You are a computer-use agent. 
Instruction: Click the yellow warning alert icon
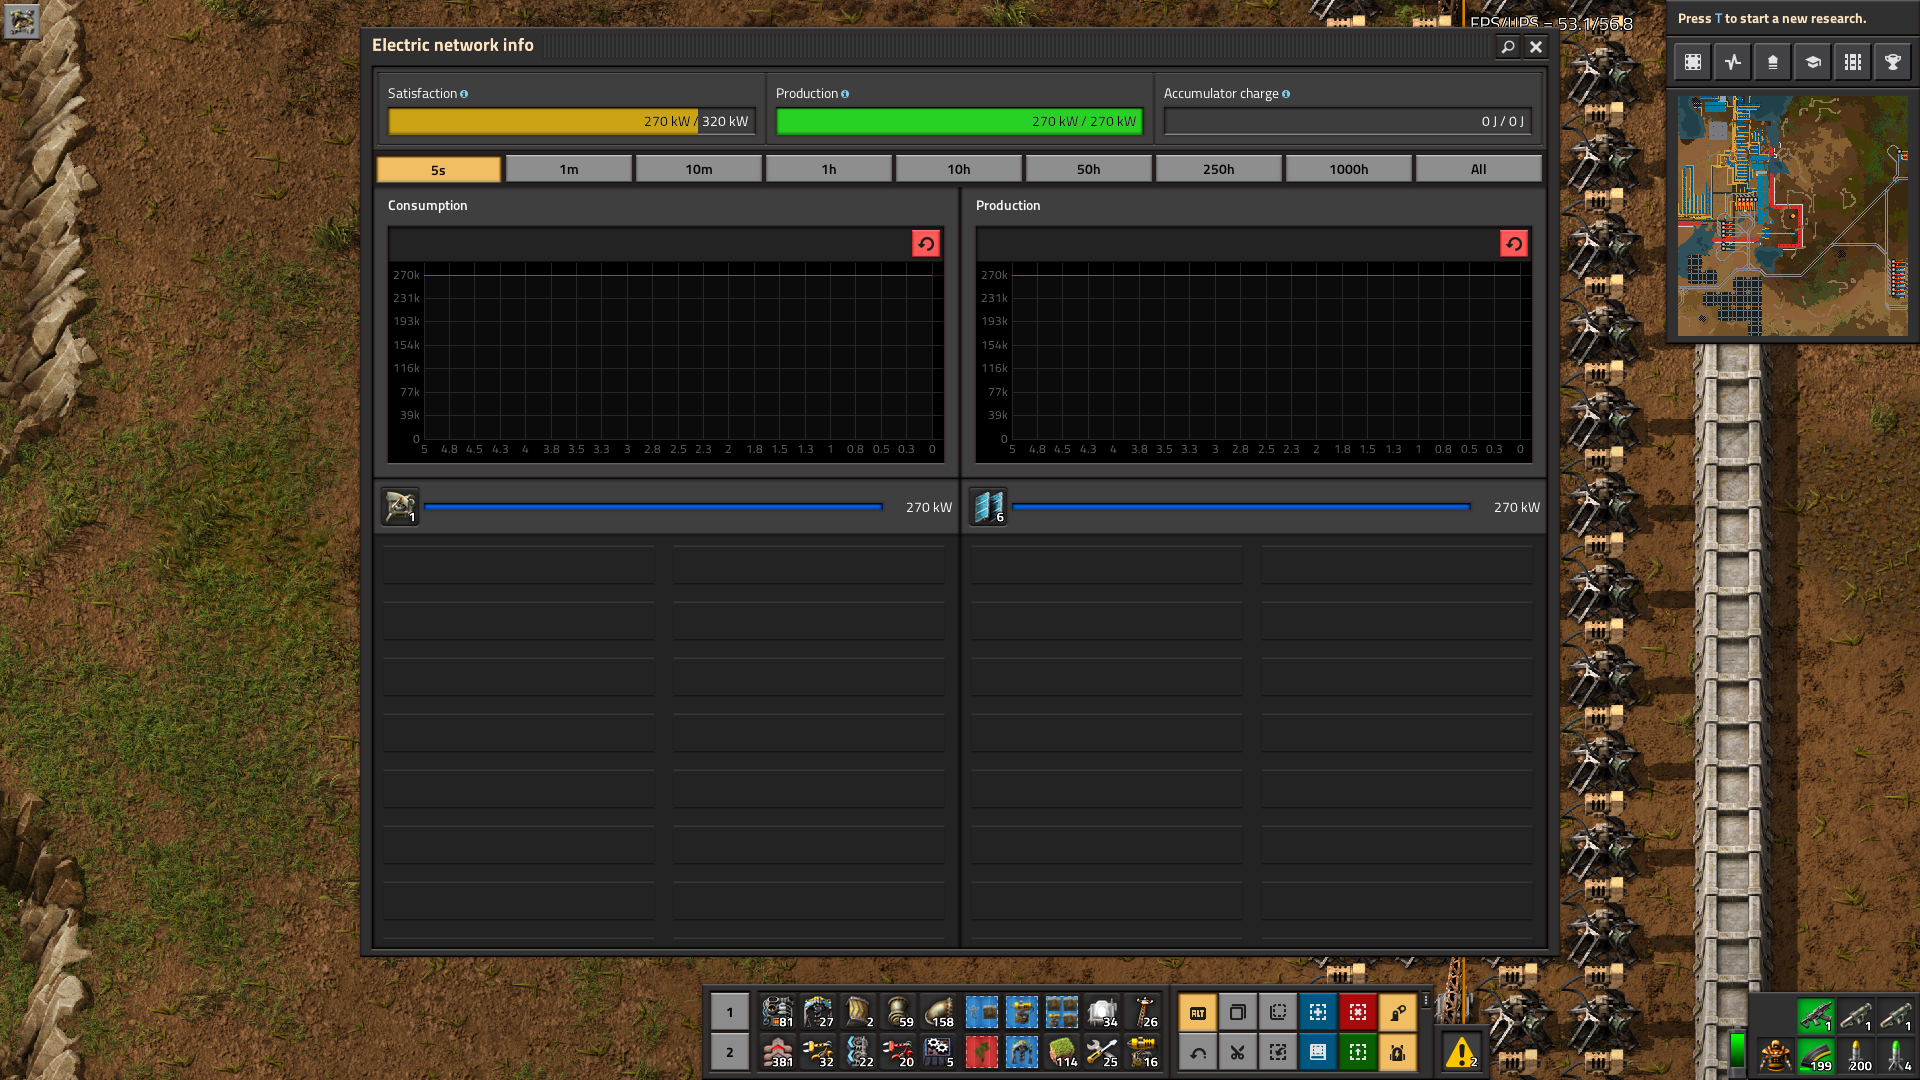[1461, 1052]
